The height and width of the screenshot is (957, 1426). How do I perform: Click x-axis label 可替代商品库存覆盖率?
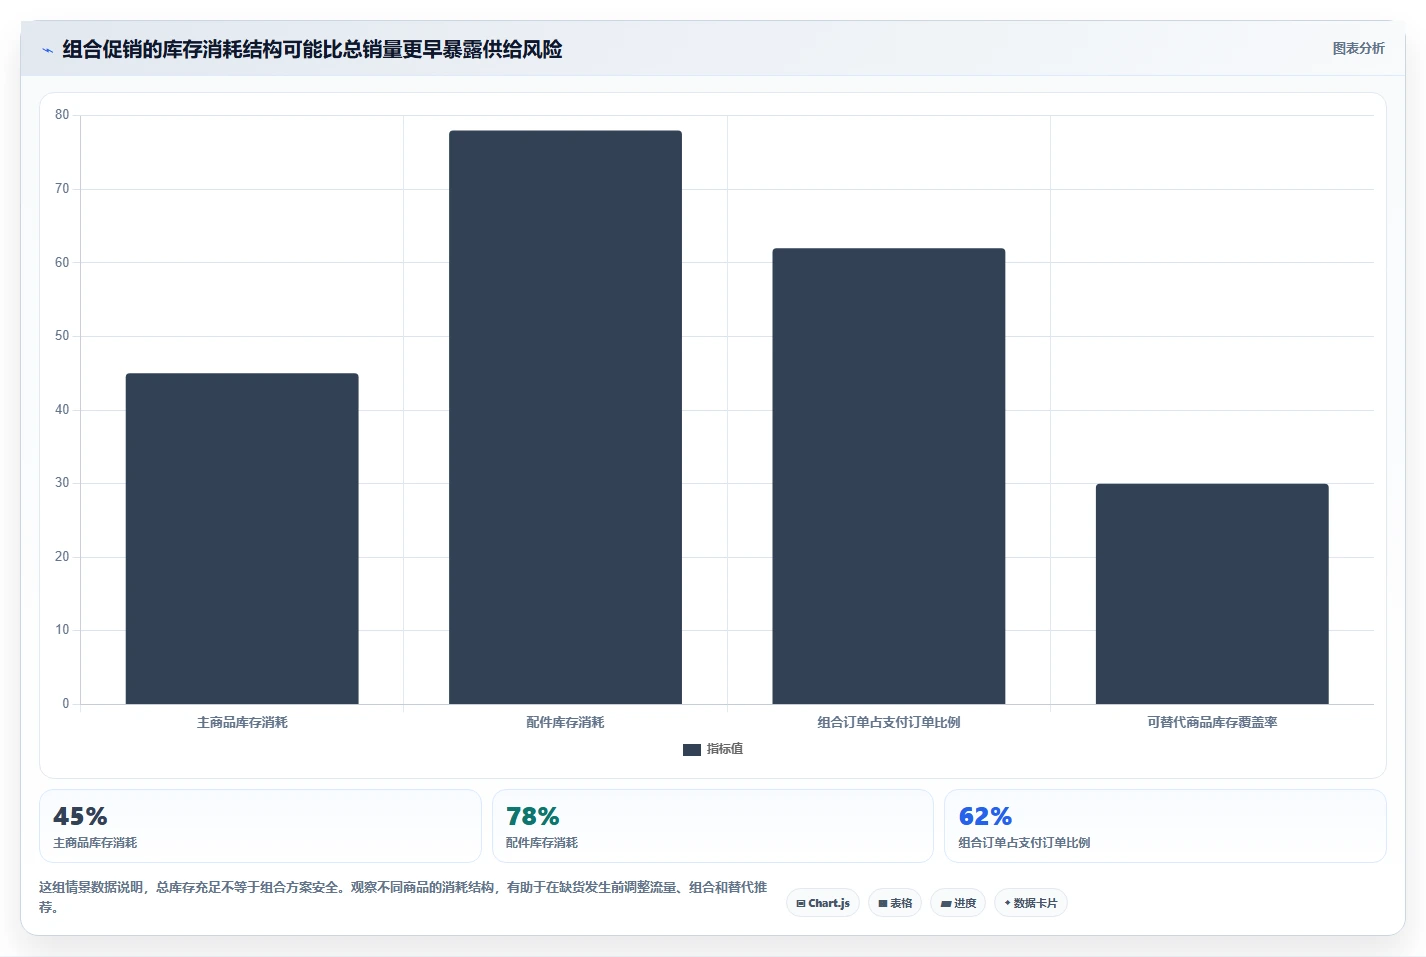click(x=1212, y=722)
